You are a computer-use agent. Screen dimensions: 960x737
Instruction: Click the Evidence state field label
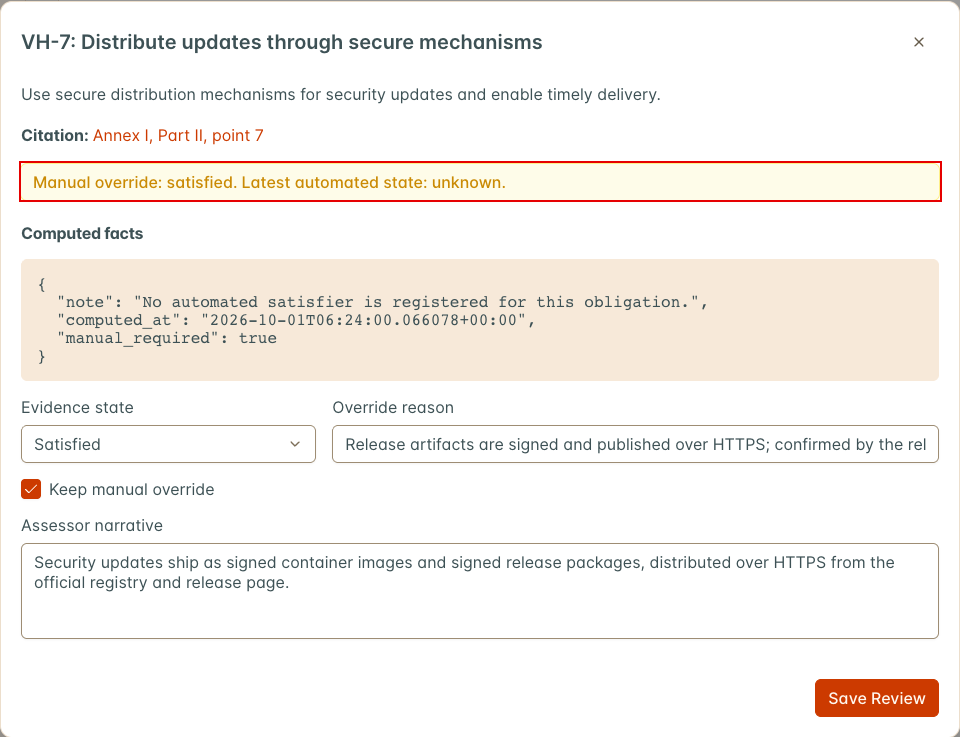[x=77, y=408]
